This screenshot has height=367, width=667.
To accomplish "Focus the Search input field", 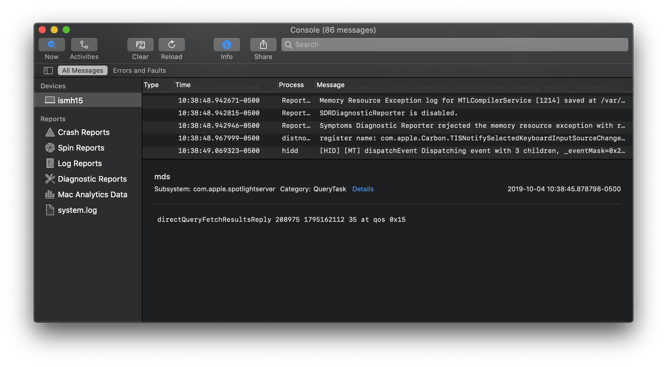I will (x=454, y=45).
